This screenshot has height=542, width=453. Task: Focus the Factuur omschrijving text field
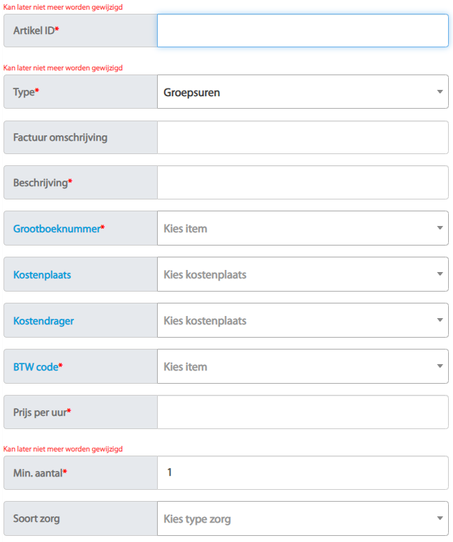pyautogui.click(x=303, y=137)
